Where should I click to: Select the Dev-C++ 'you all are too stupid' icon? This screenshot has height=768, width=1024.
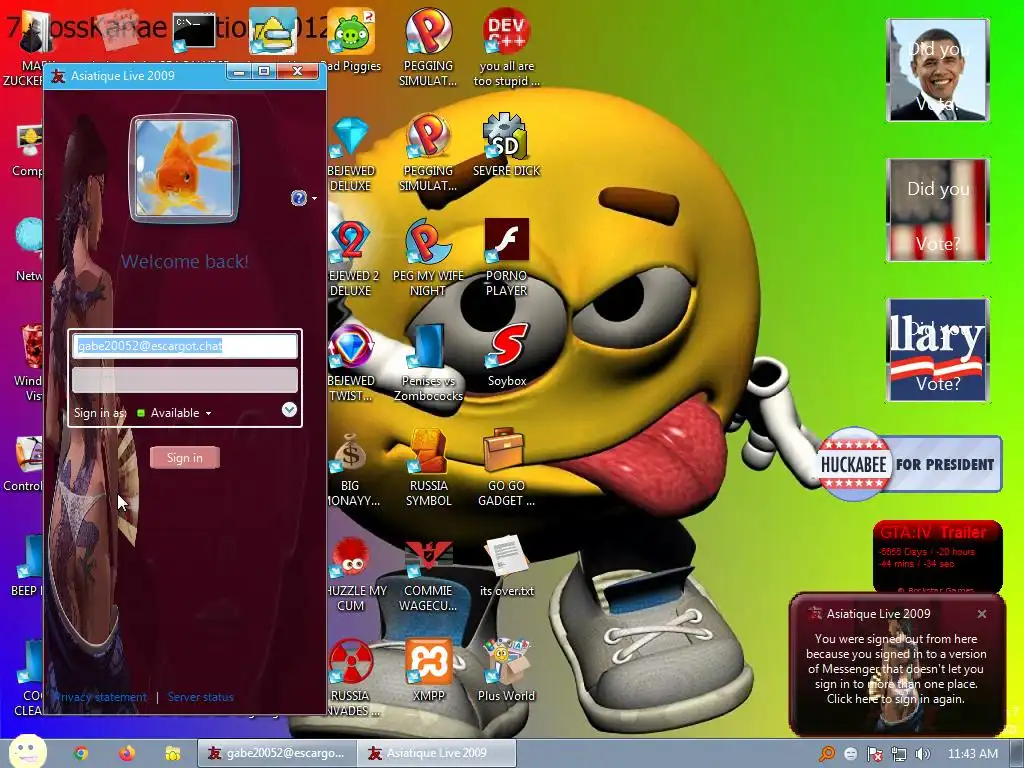pos(506,48)
